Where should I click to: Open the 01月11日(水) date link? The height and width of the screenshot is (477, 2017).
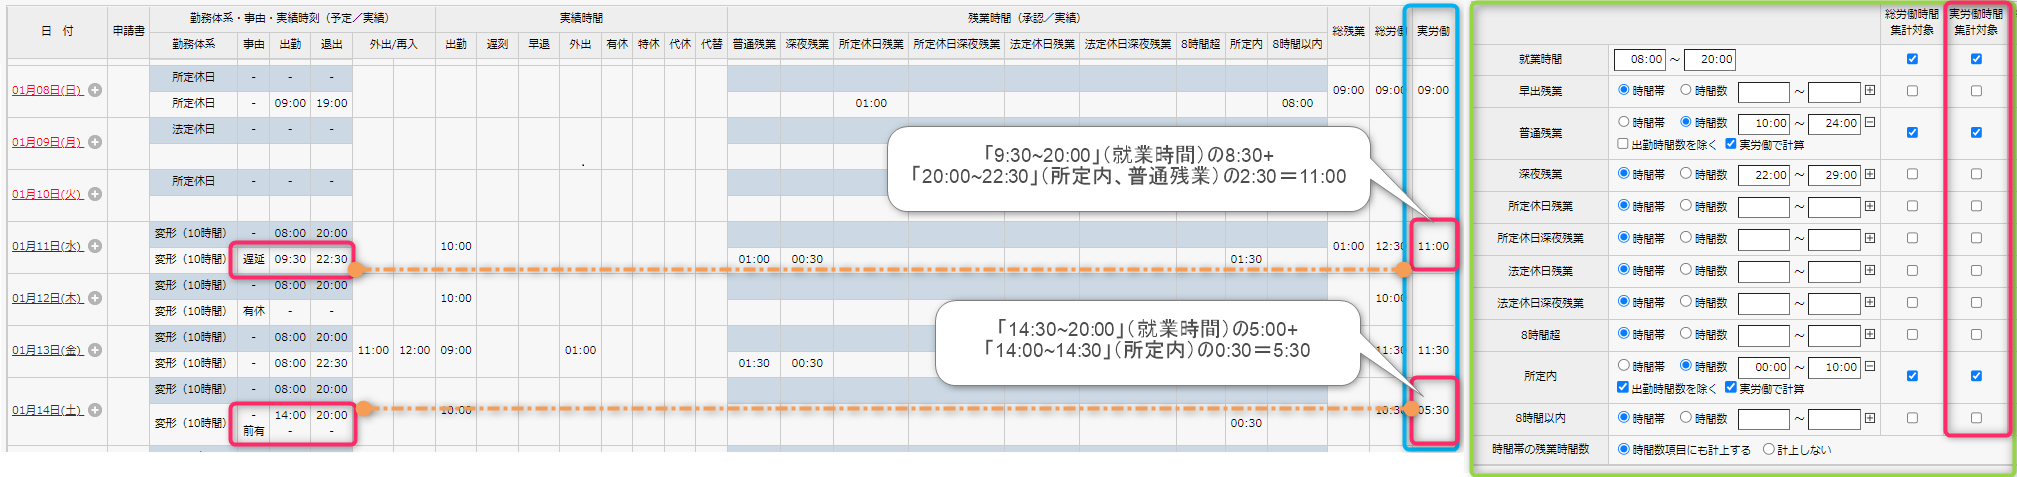tap(47, 246)
